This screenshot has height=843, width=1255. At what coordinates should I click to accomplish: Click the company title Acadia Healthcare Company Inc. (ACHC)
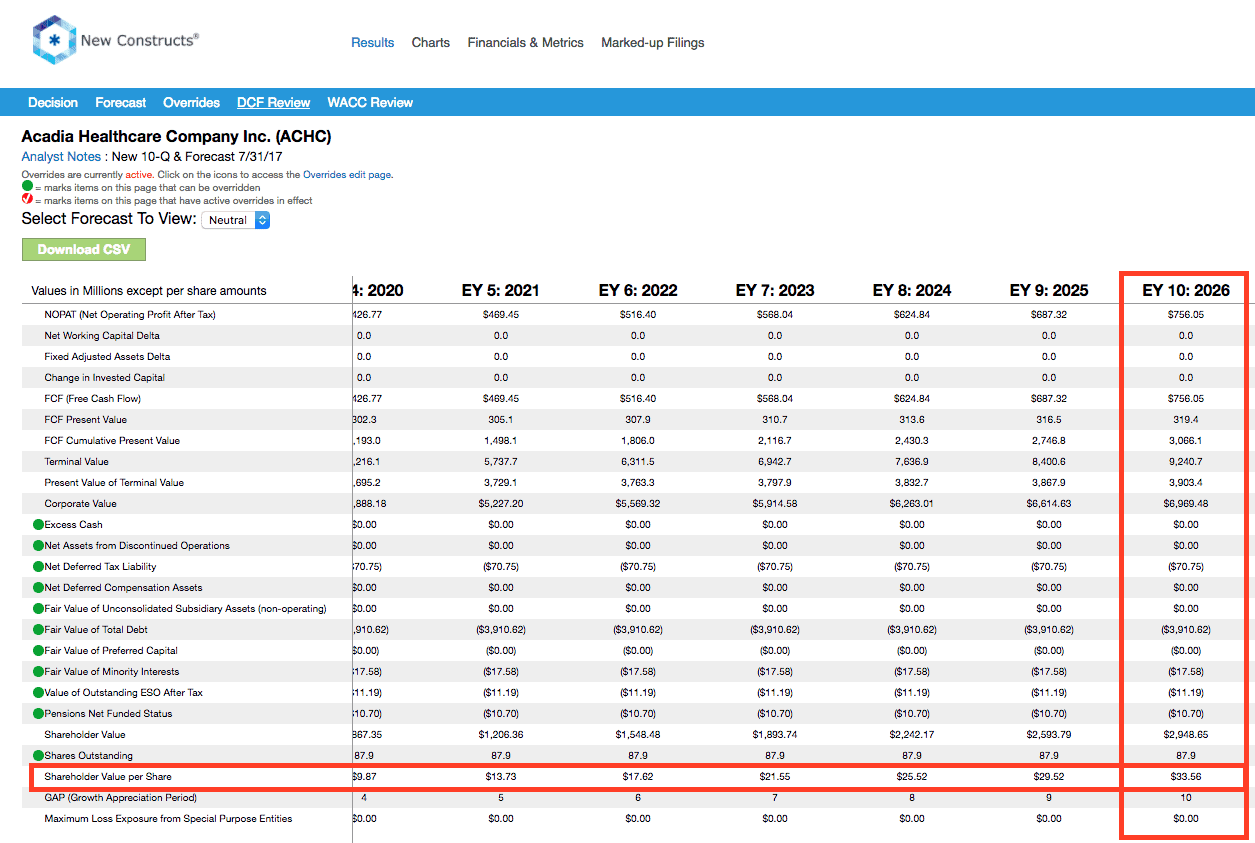[x=176, y=137]
